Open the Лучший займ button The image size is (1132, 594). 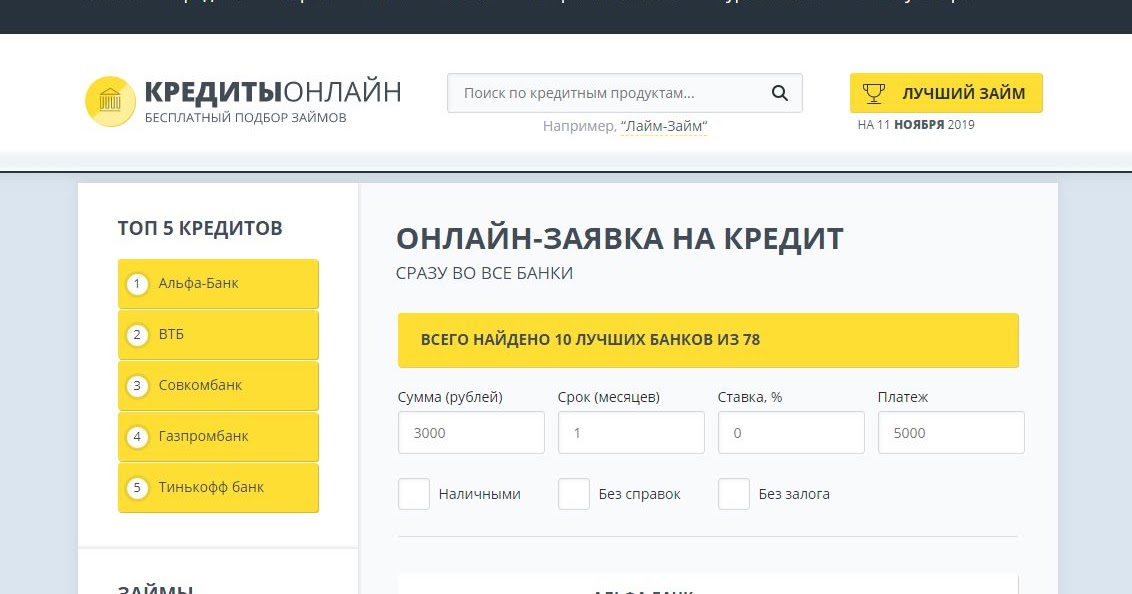(x=946, y=93)
